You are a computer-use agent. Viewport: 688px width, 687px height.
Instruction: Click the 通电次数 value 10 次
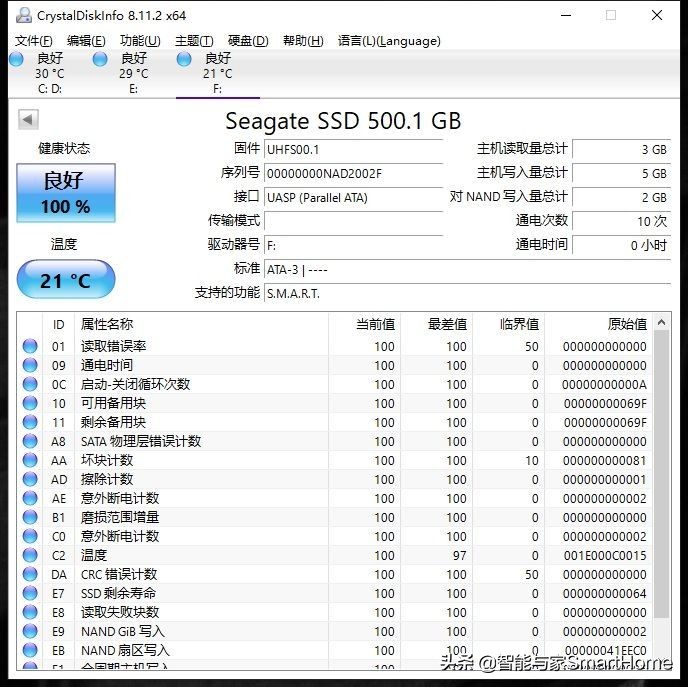coord(622,221)
